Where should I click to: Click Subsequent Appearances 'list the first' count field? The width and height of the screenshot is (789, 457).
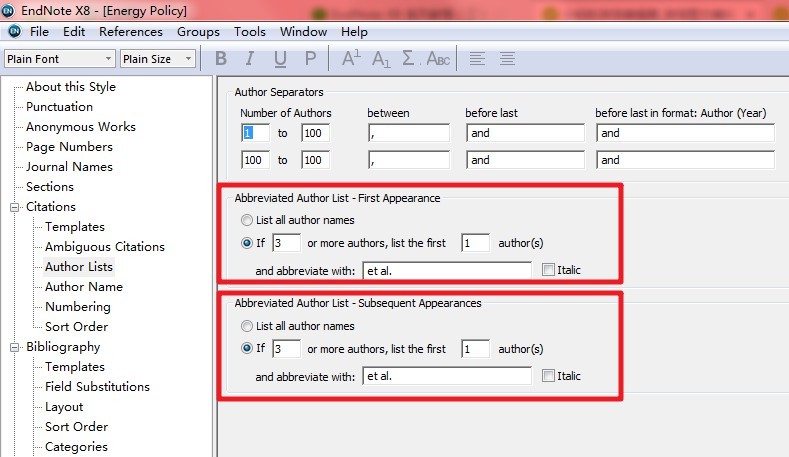tap(475, 349)
